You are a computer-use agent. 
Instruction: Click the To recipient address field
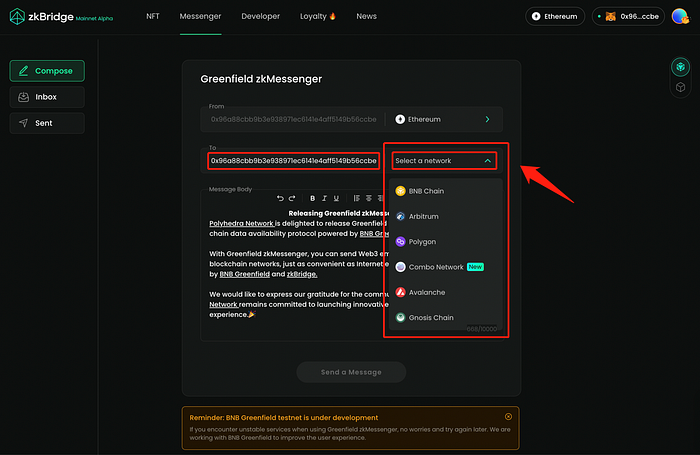click(x=293, y=161)
